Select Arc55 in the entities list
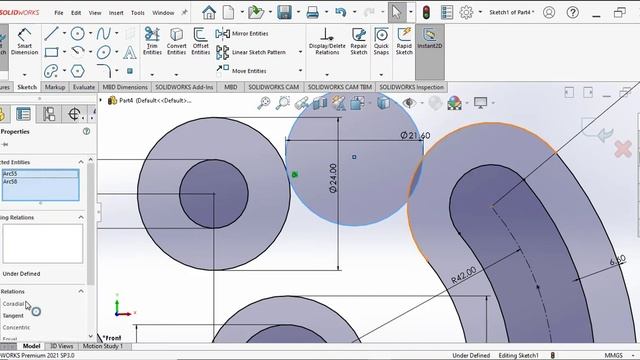Image resolution: width=640 pixels, height=360 pixels. click(x=40, y=174)
